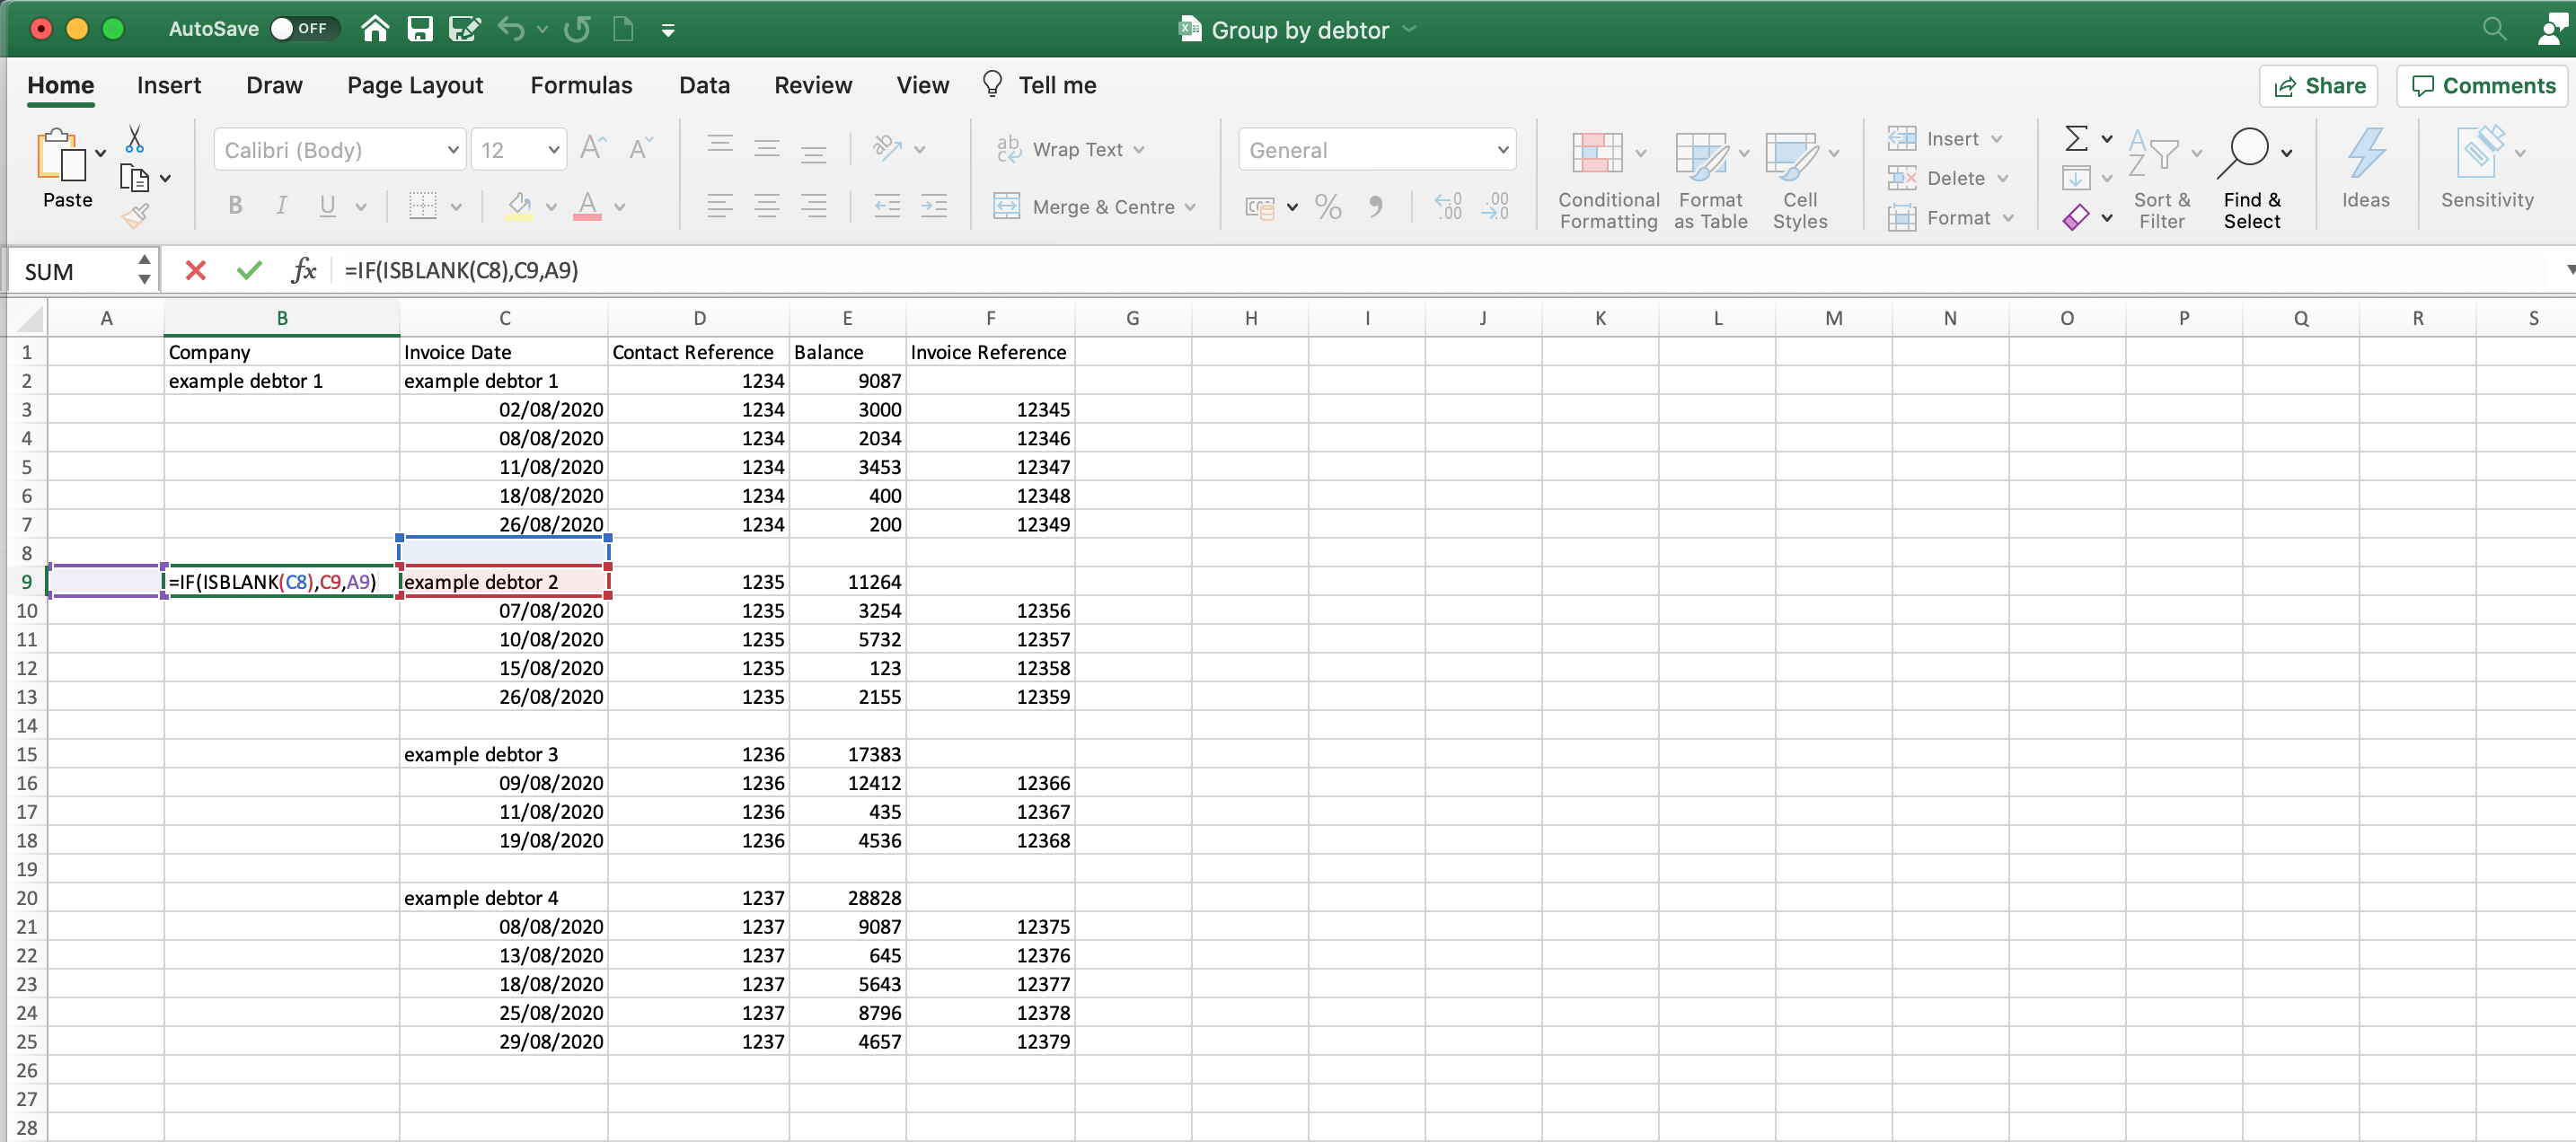Click the Home icon in title bar
The width and height of the screenshot is (2576, 1142).
click(x=375, y=29)
